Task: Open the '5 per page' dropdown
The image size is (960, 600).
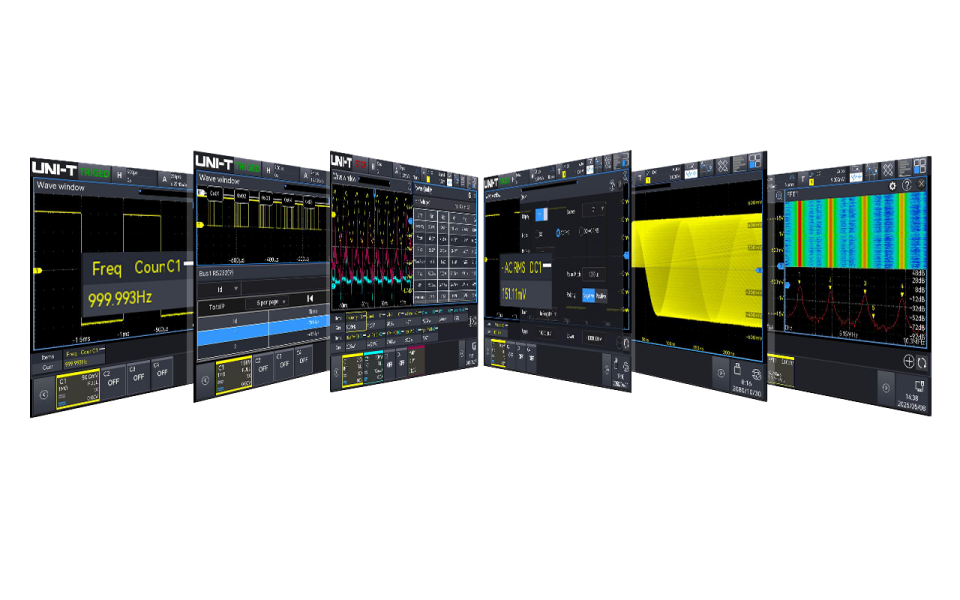Action: click(x=270, y=302)
